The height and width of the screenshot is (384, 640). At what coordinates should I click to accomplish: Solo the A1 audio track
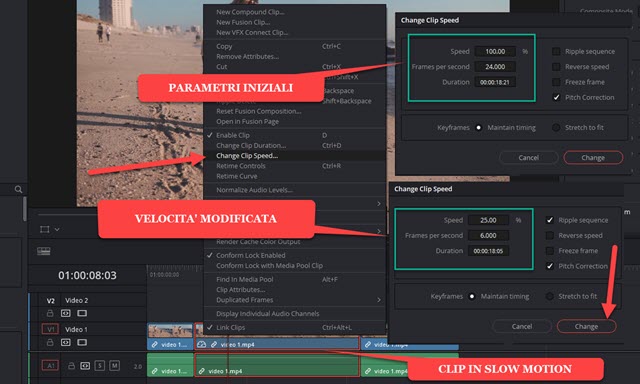(100, 366)
